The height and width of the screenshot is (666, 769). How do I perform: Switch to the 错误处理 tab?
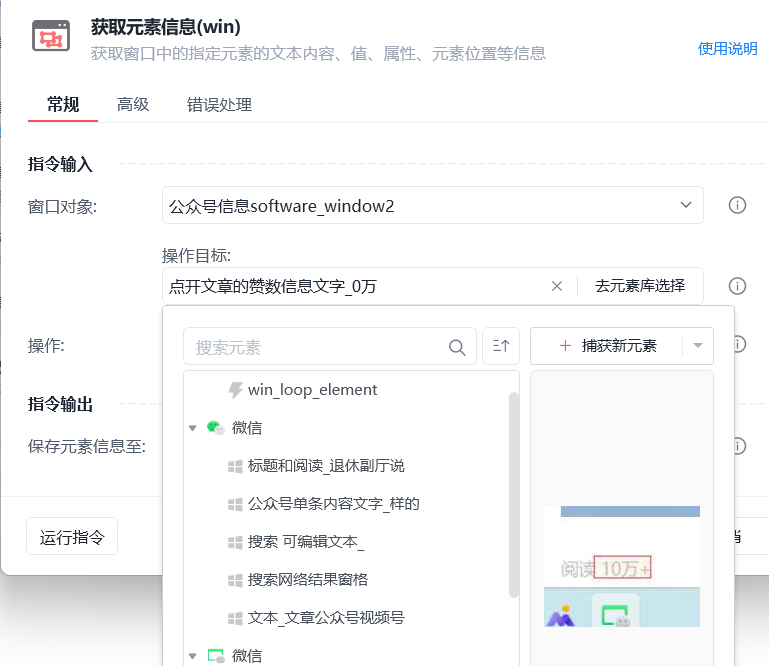219,104
